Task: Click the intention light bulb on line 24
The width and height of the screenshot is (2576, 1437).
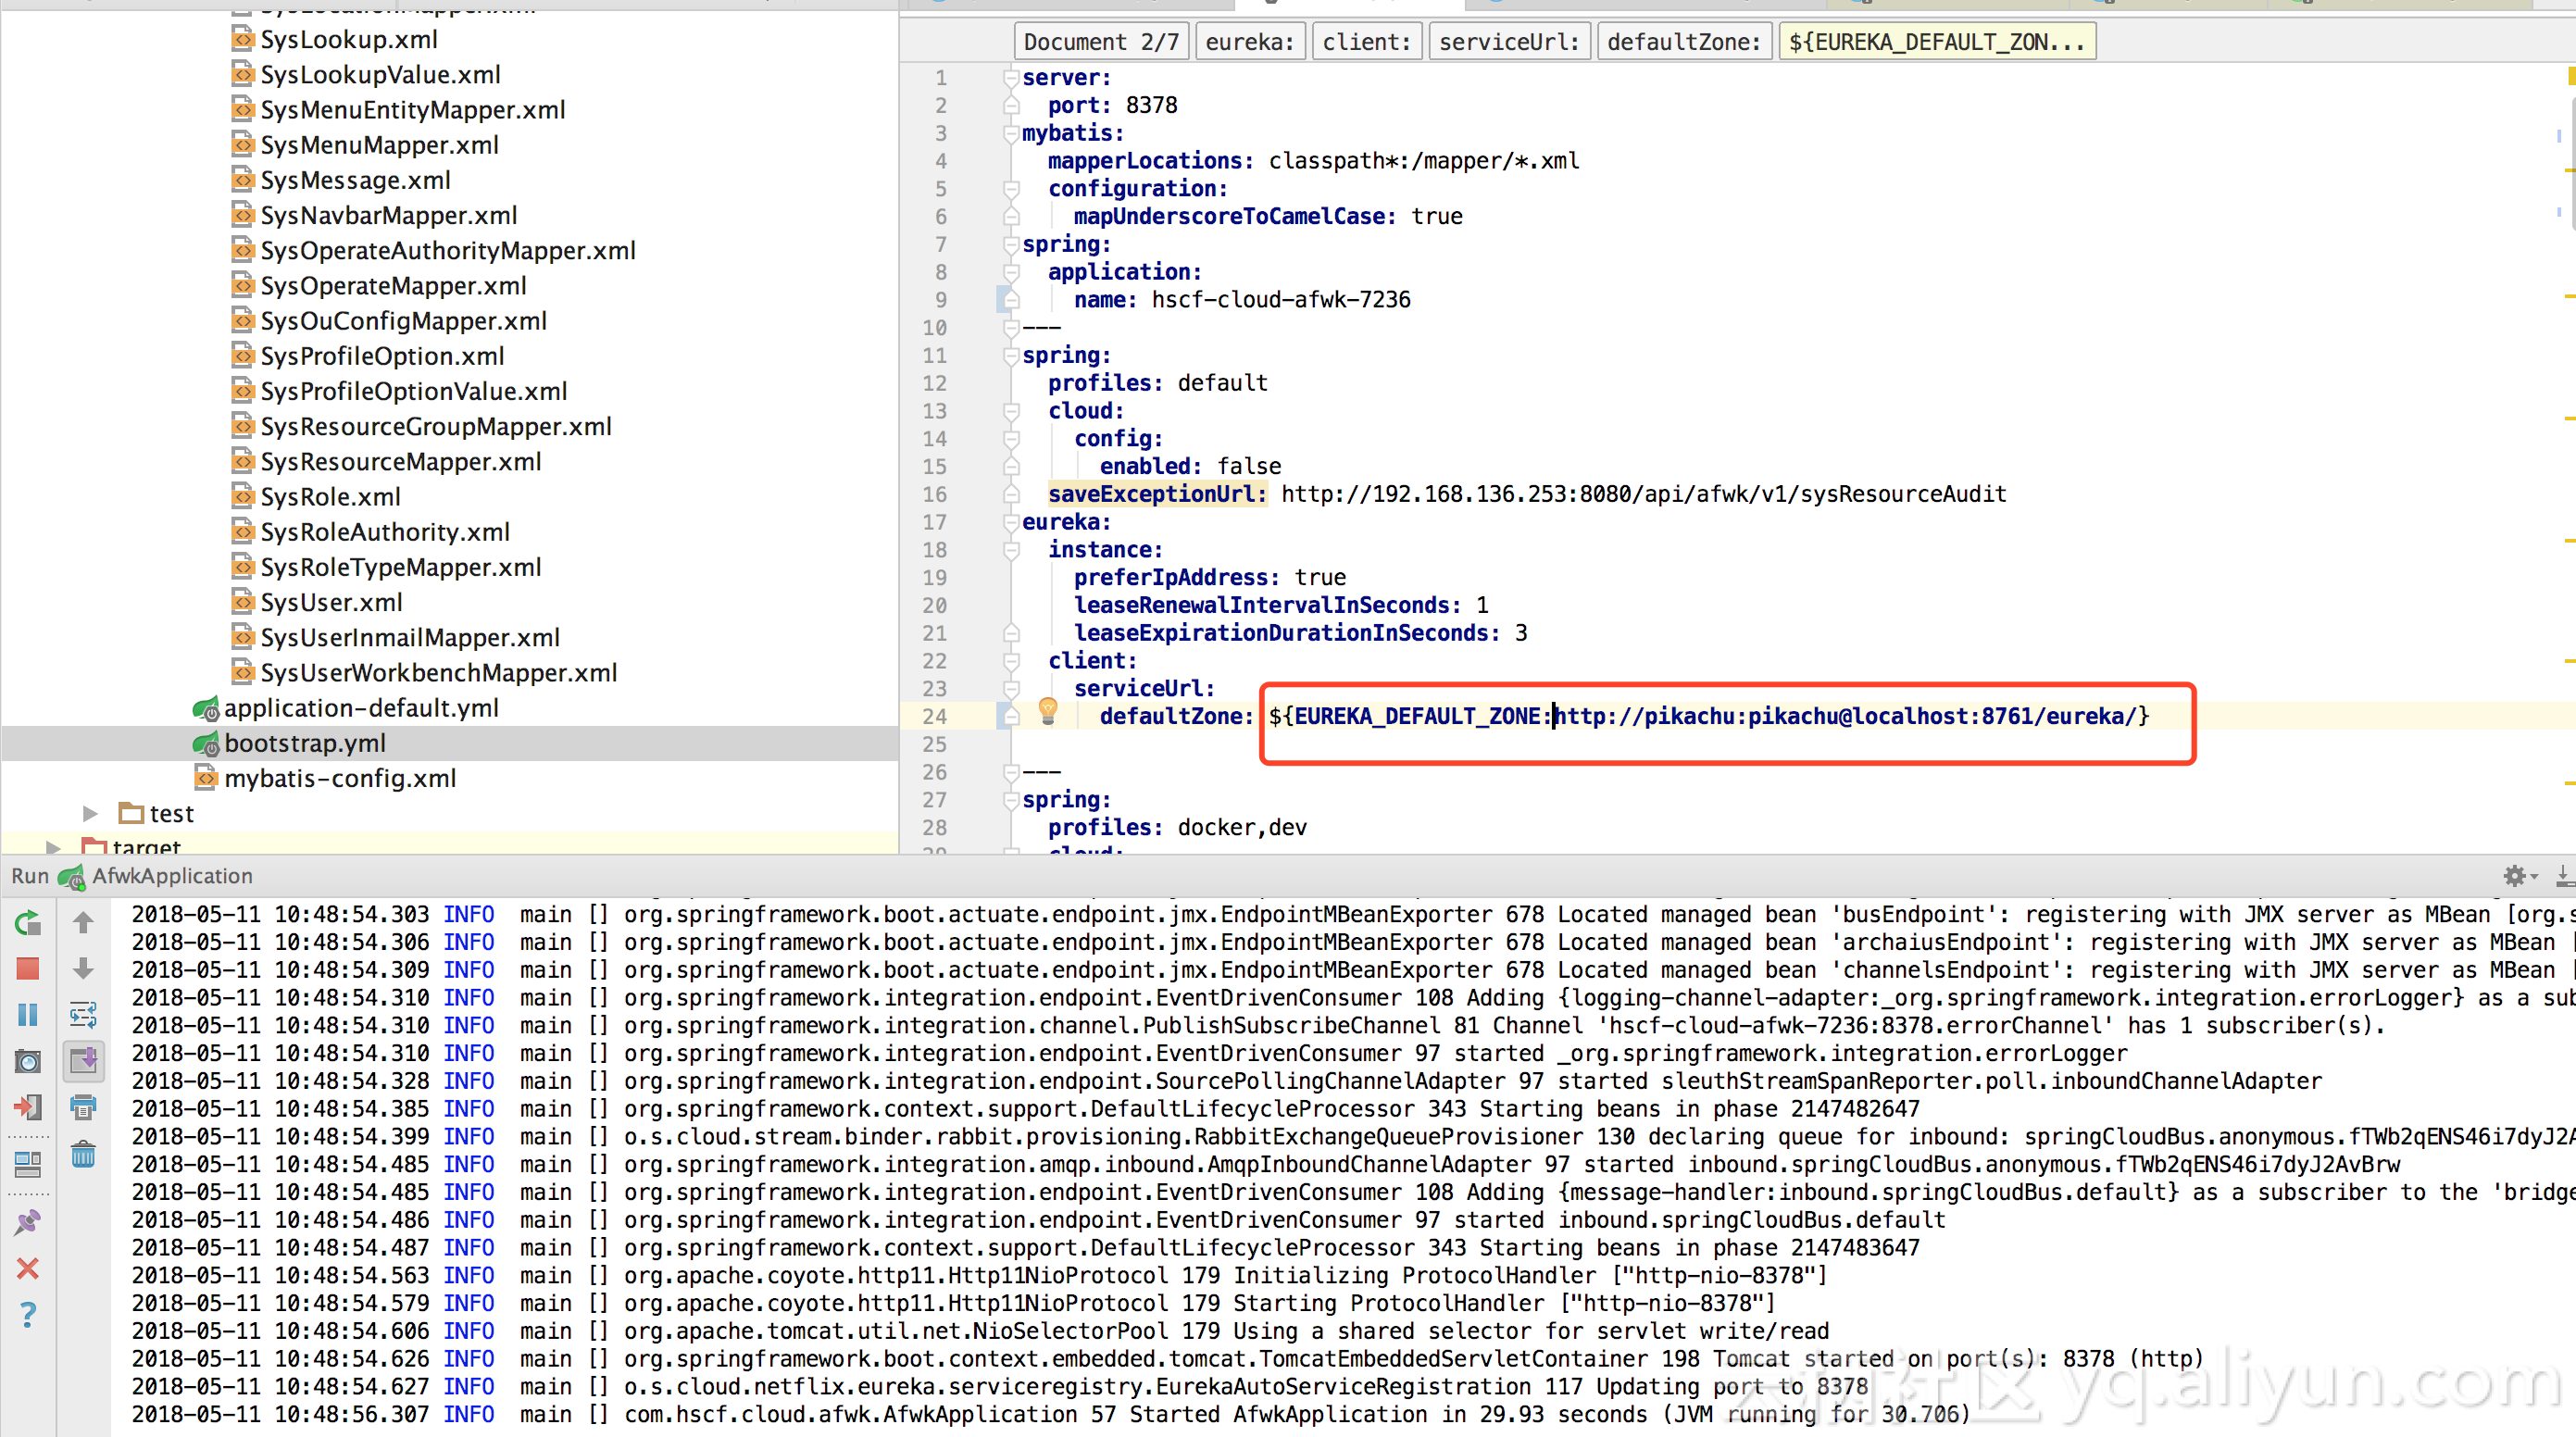Action: pos(1048,710)
